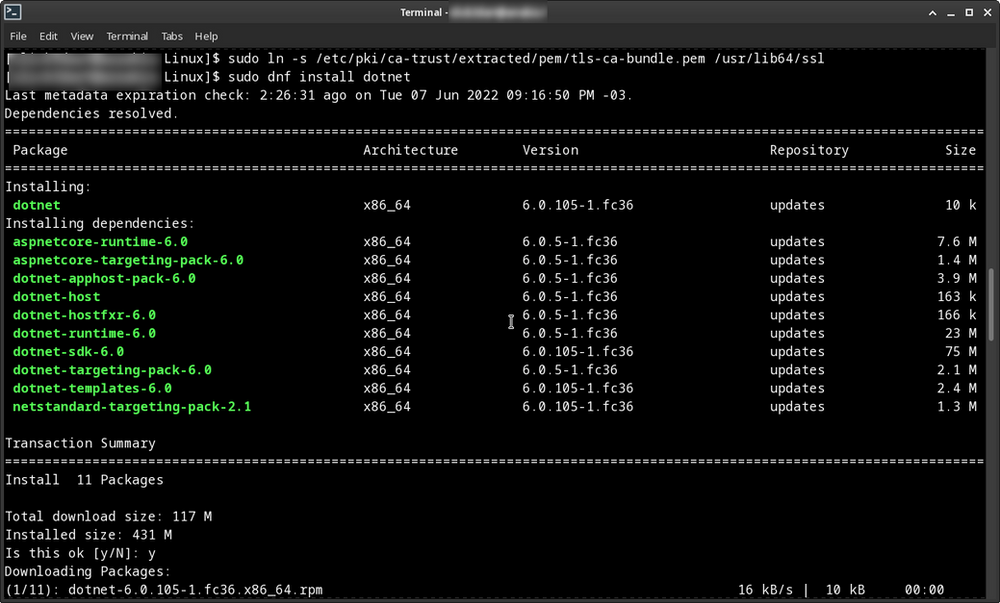Open the View menu
1000x603 pixels.
coord(82,36)
